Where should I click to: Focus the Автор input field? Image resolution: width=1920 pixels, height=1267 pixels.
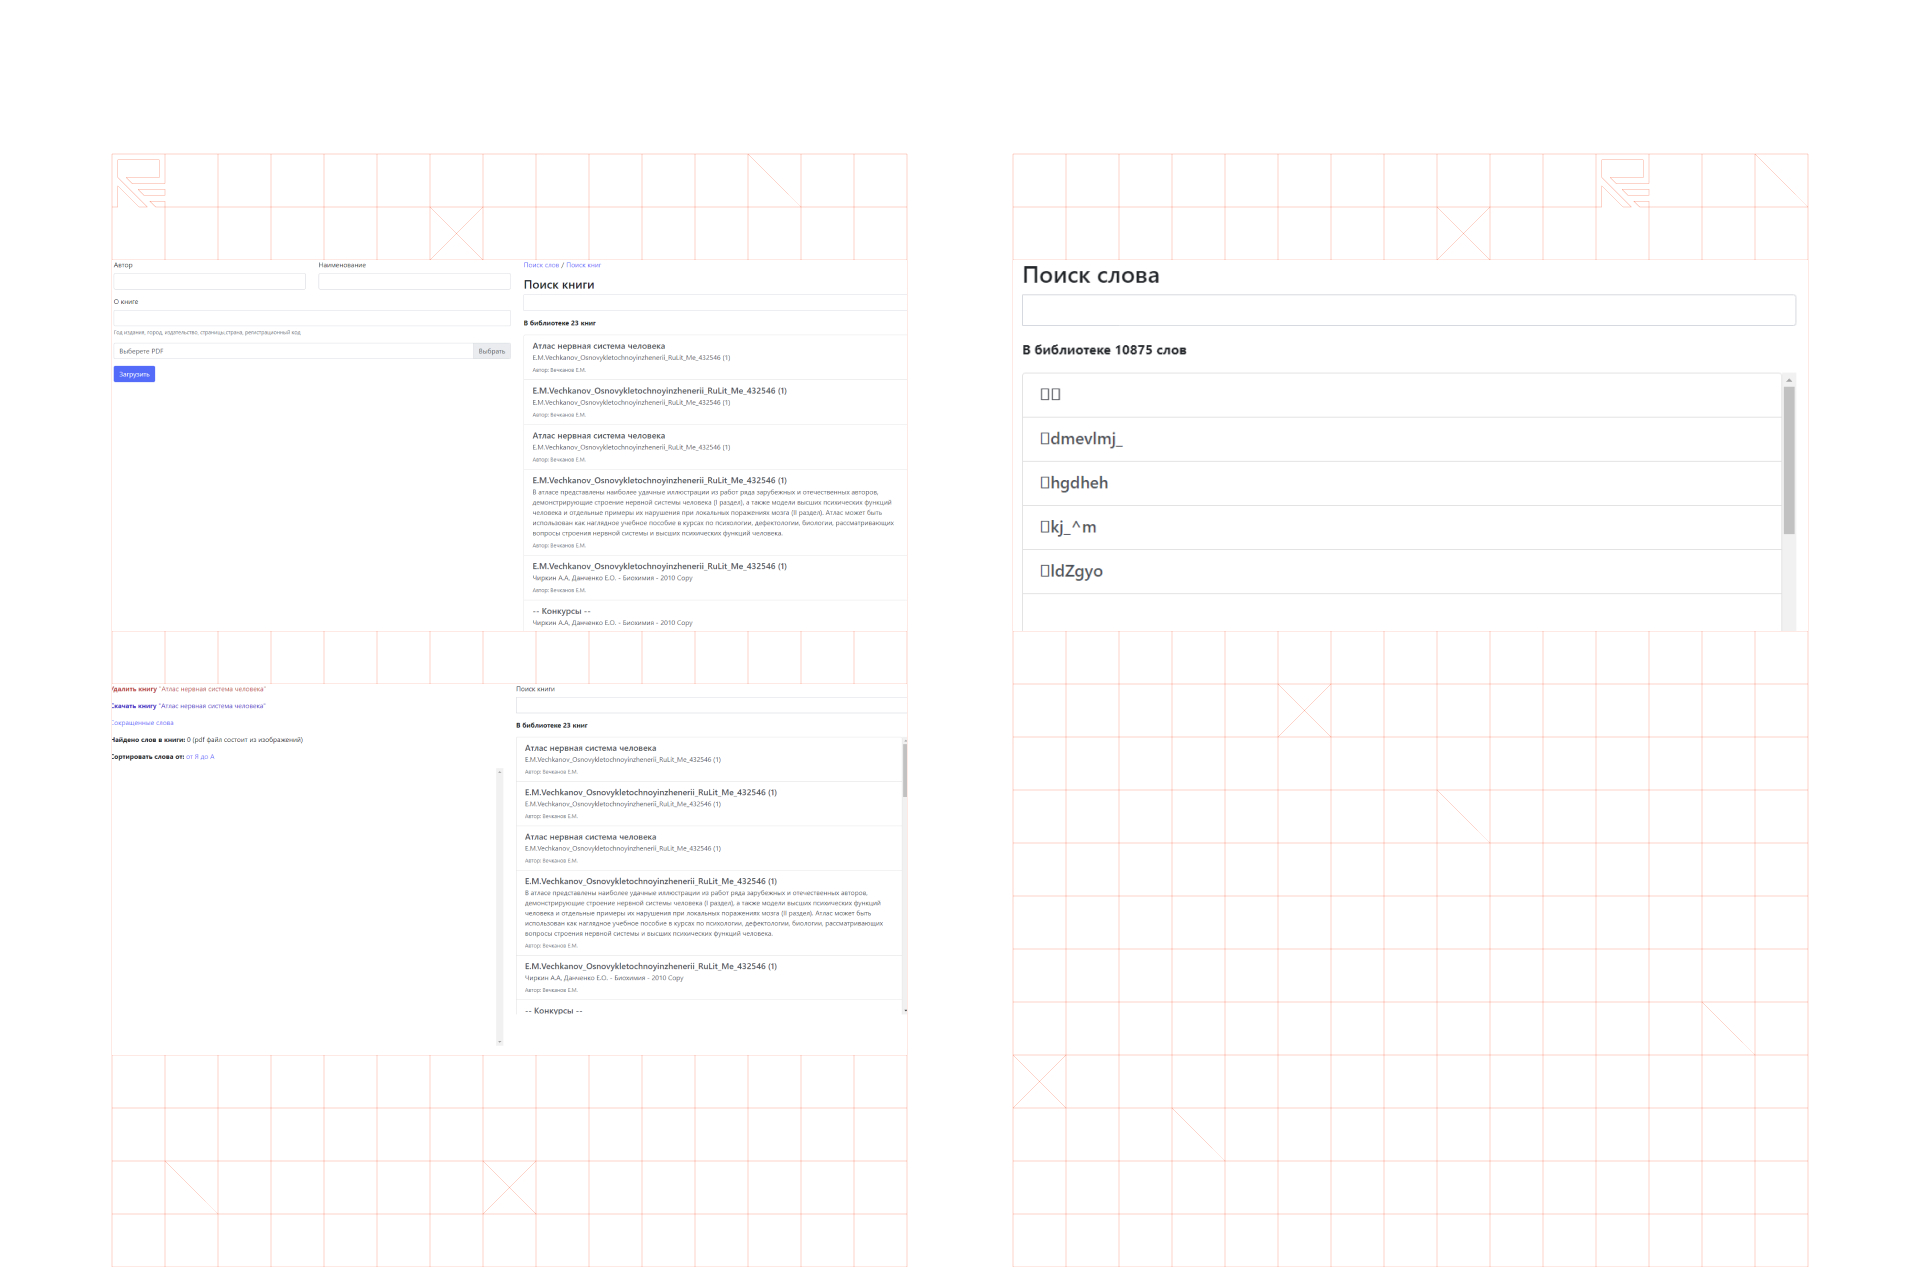[209, 282]
